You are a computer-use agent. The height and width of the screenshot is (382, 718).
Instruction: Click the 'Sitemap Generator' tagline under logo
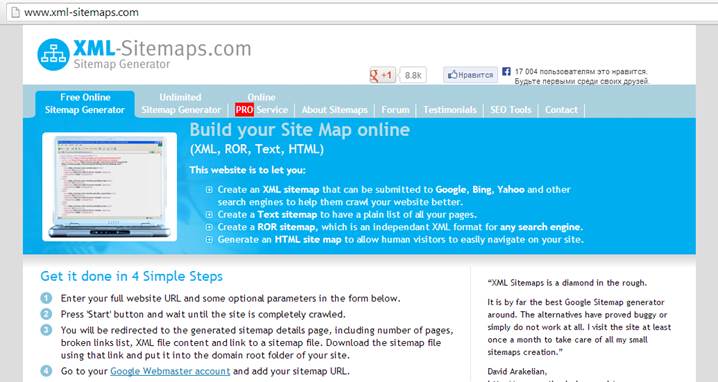pos(122,64)
